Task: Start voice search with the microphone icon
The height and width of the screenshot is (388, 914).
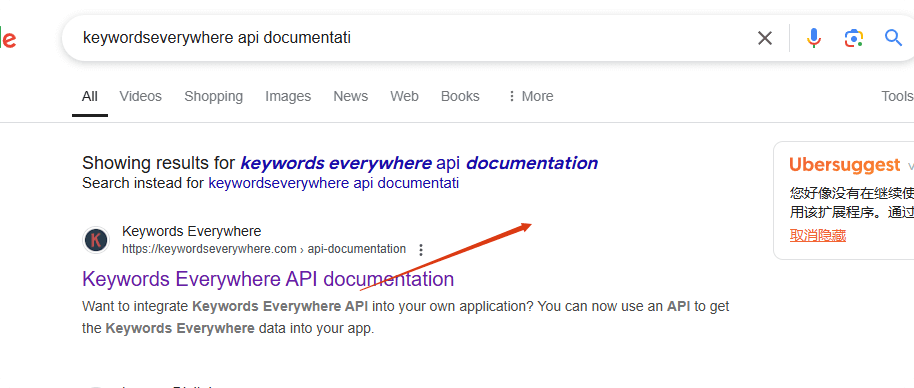Action: pyautogui.click(x=814, y=38)
